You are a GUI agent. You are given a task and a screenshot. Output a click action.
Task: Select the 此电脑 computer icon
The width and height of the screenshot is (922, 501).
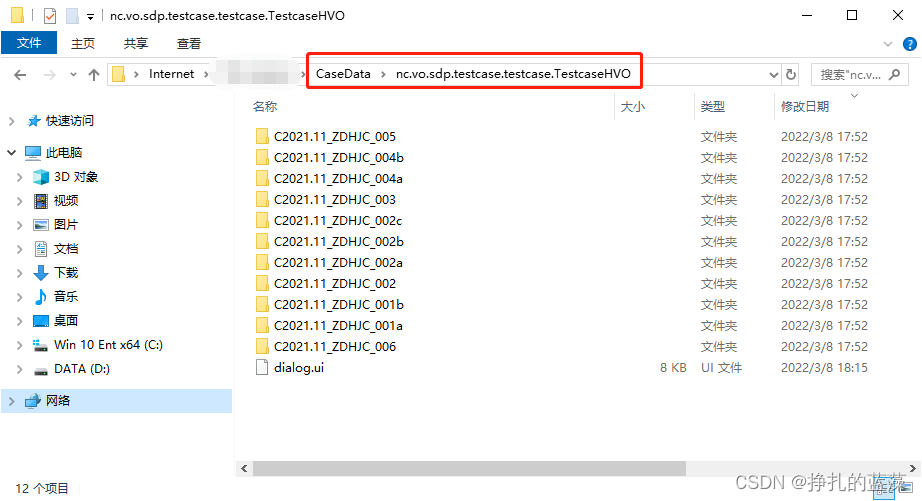(33, 153)
